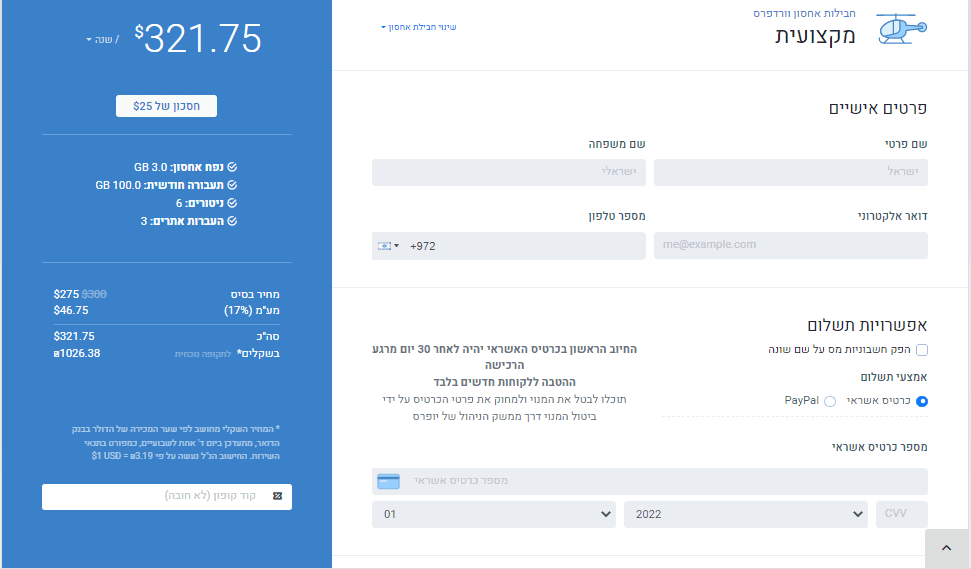Image resolution: width=971 pixels, height=569 pixels.
Task: Focus the מספר כרטיס אשראי input field
Action: tap(650, 481)
